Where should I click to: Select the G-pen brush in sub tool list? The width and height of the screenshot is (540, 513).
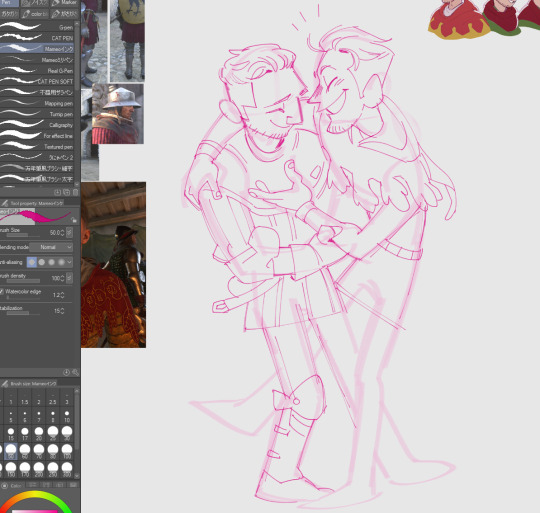click(x=37, y=27)
